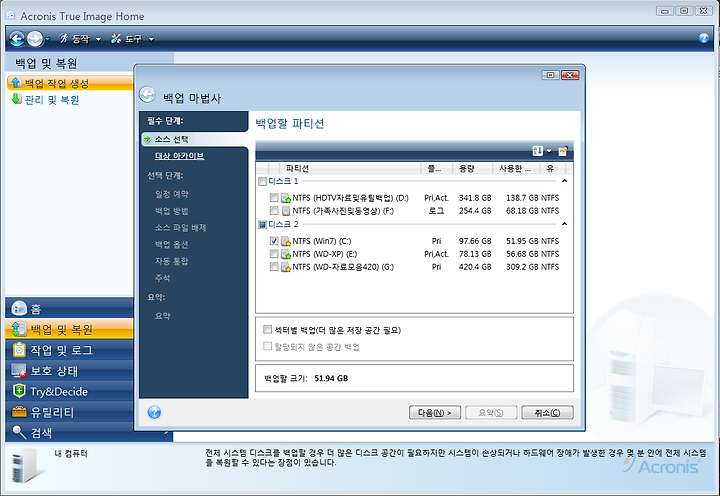Viewport: 720px width, 496px height.
Task: Enable 섹터별 백업 checkbox
Action: (x=267, y=329)
